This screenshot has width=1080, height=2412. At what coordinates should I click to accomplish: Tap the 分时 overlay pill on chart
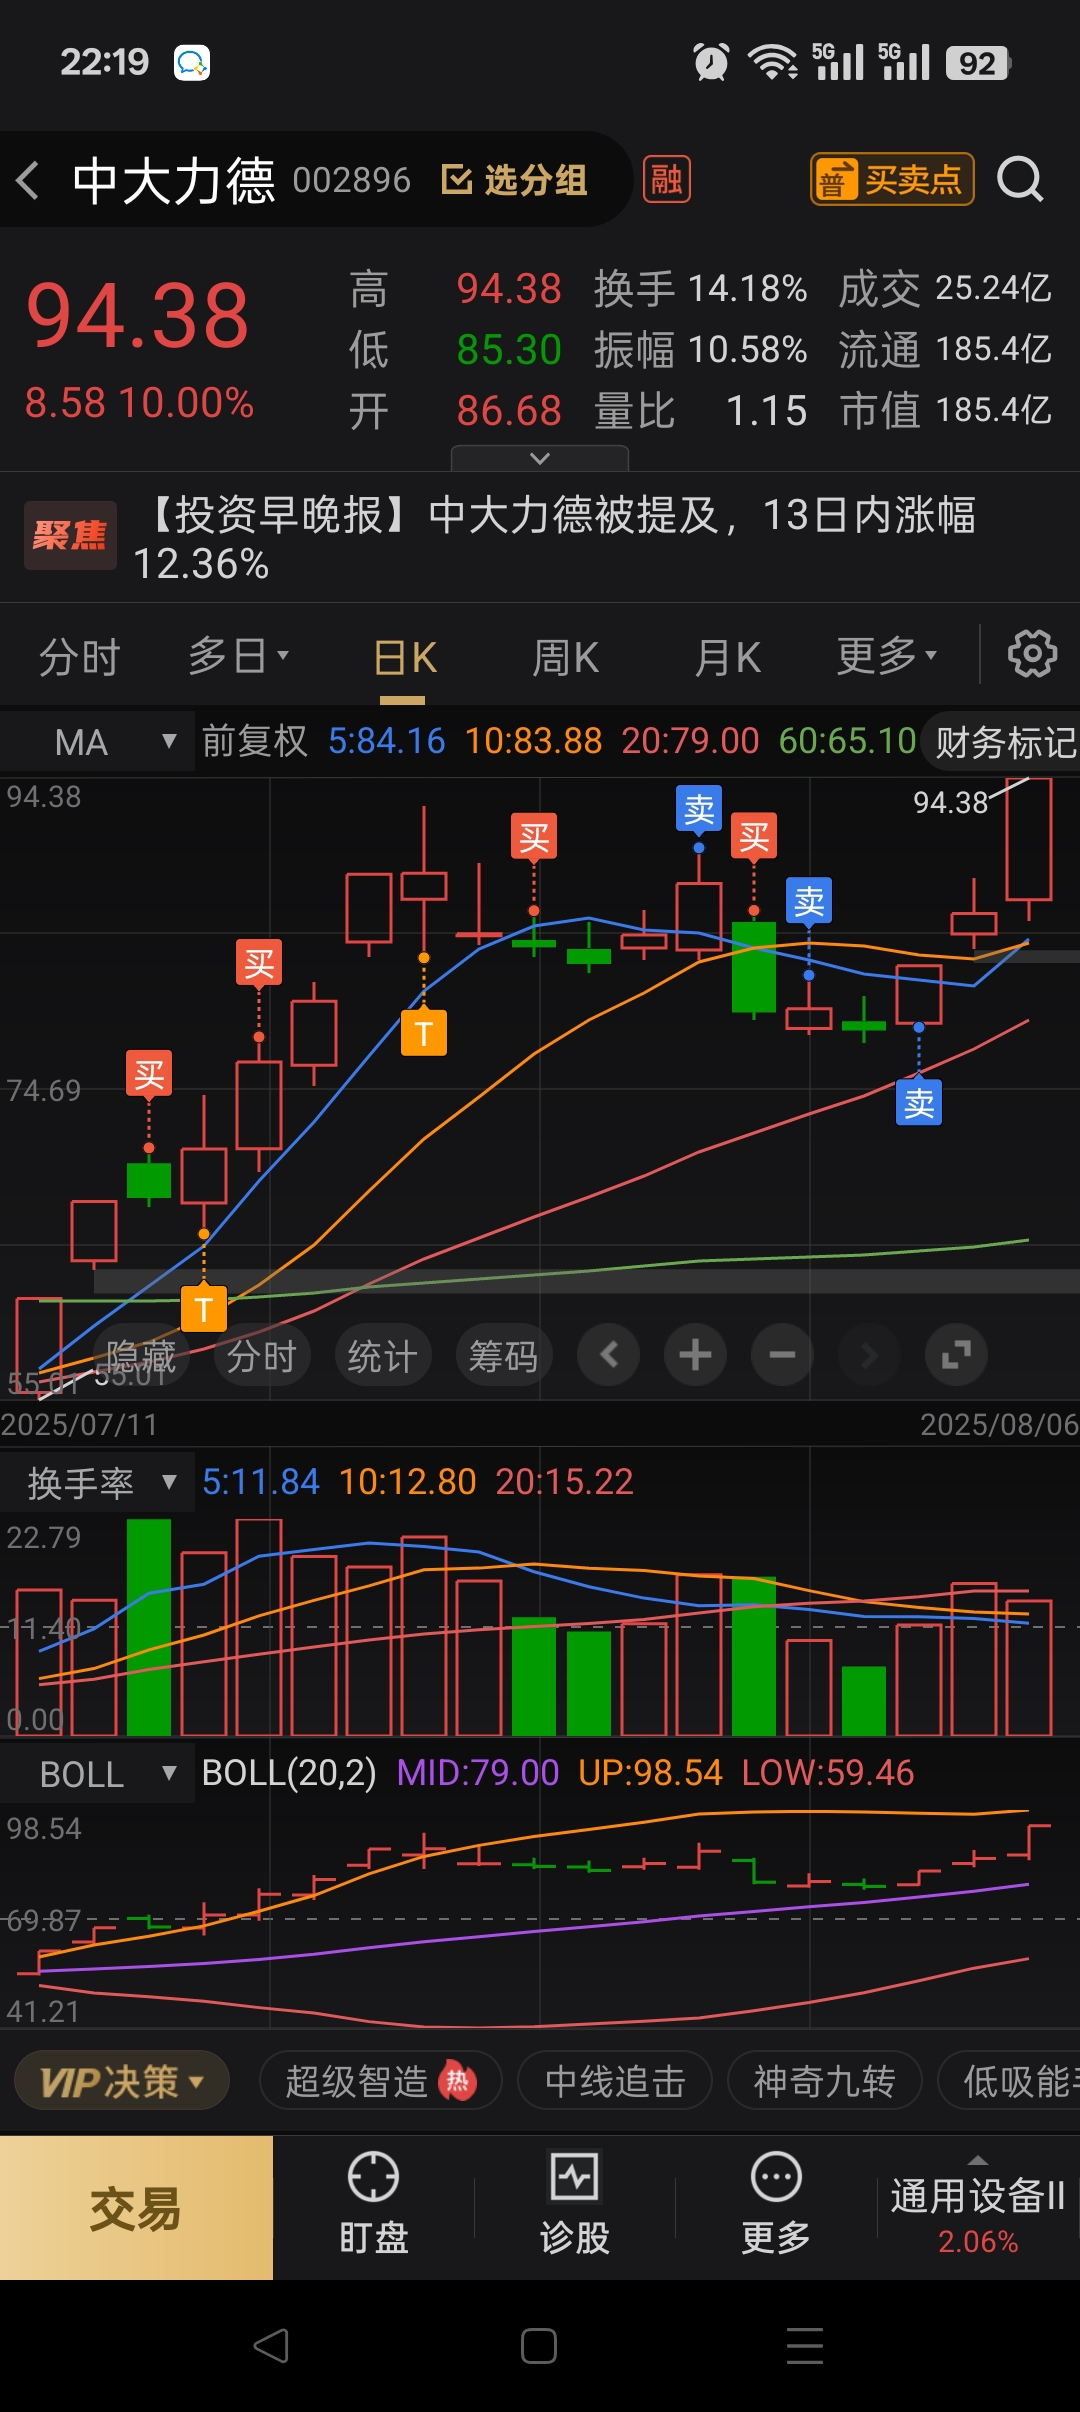[x=262, y=1356]
